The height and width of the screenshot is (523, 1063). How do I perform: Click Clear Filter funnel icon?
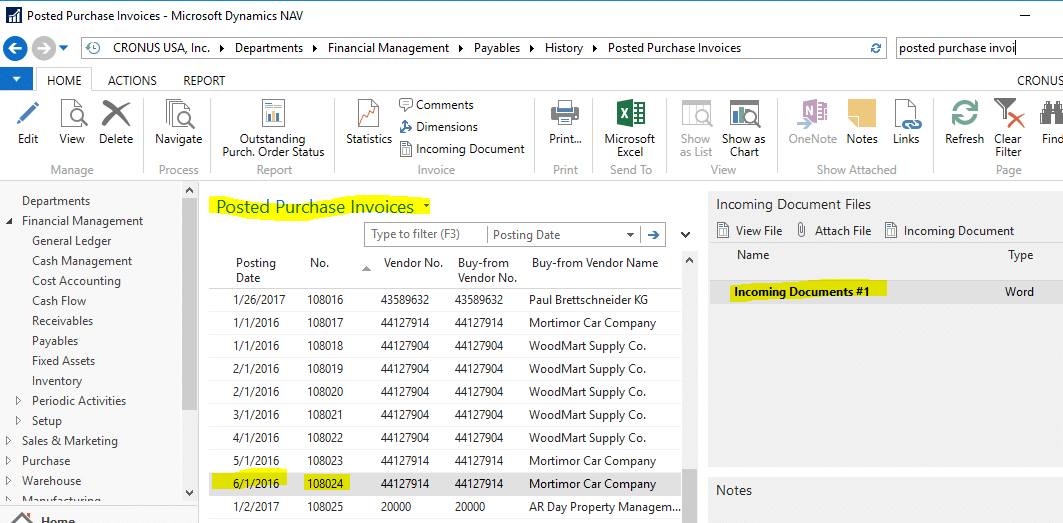pos(1008,114)
